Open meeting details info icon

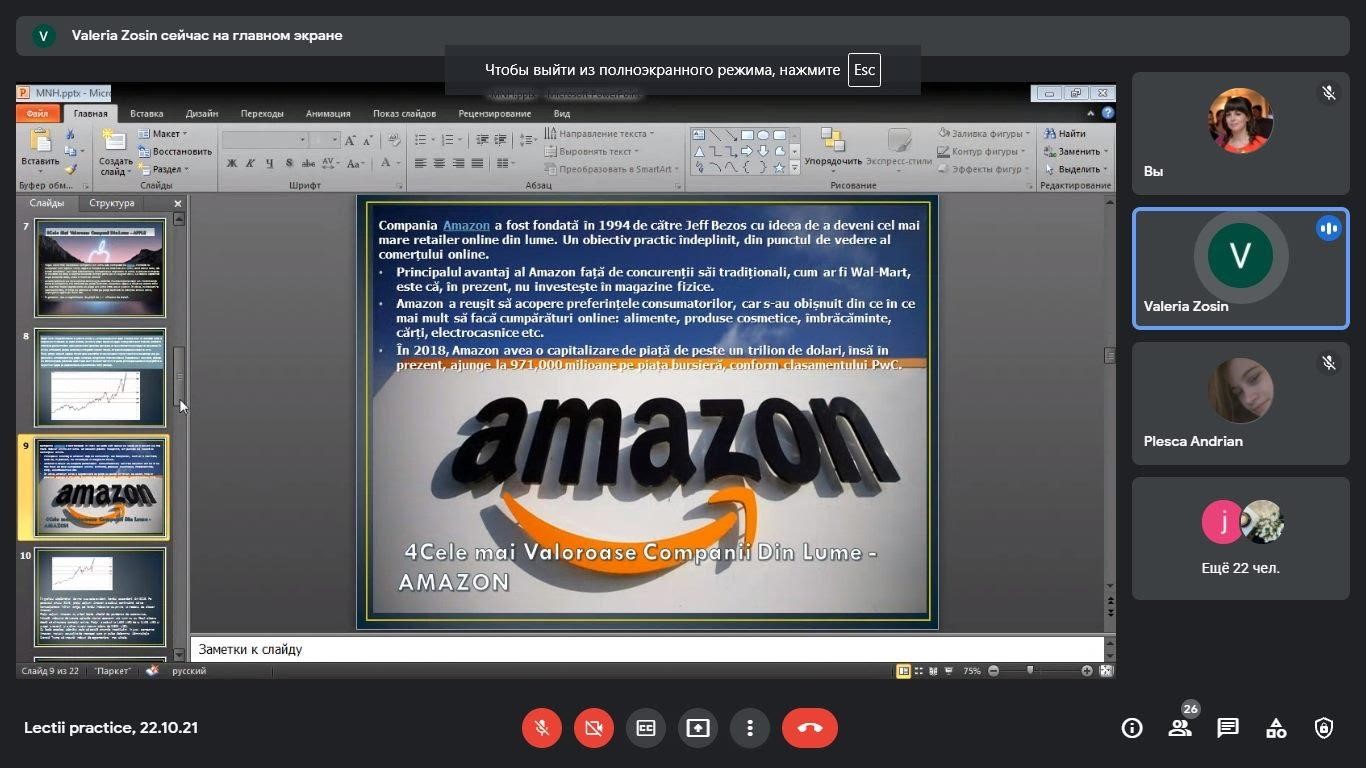click(1132, 728)
